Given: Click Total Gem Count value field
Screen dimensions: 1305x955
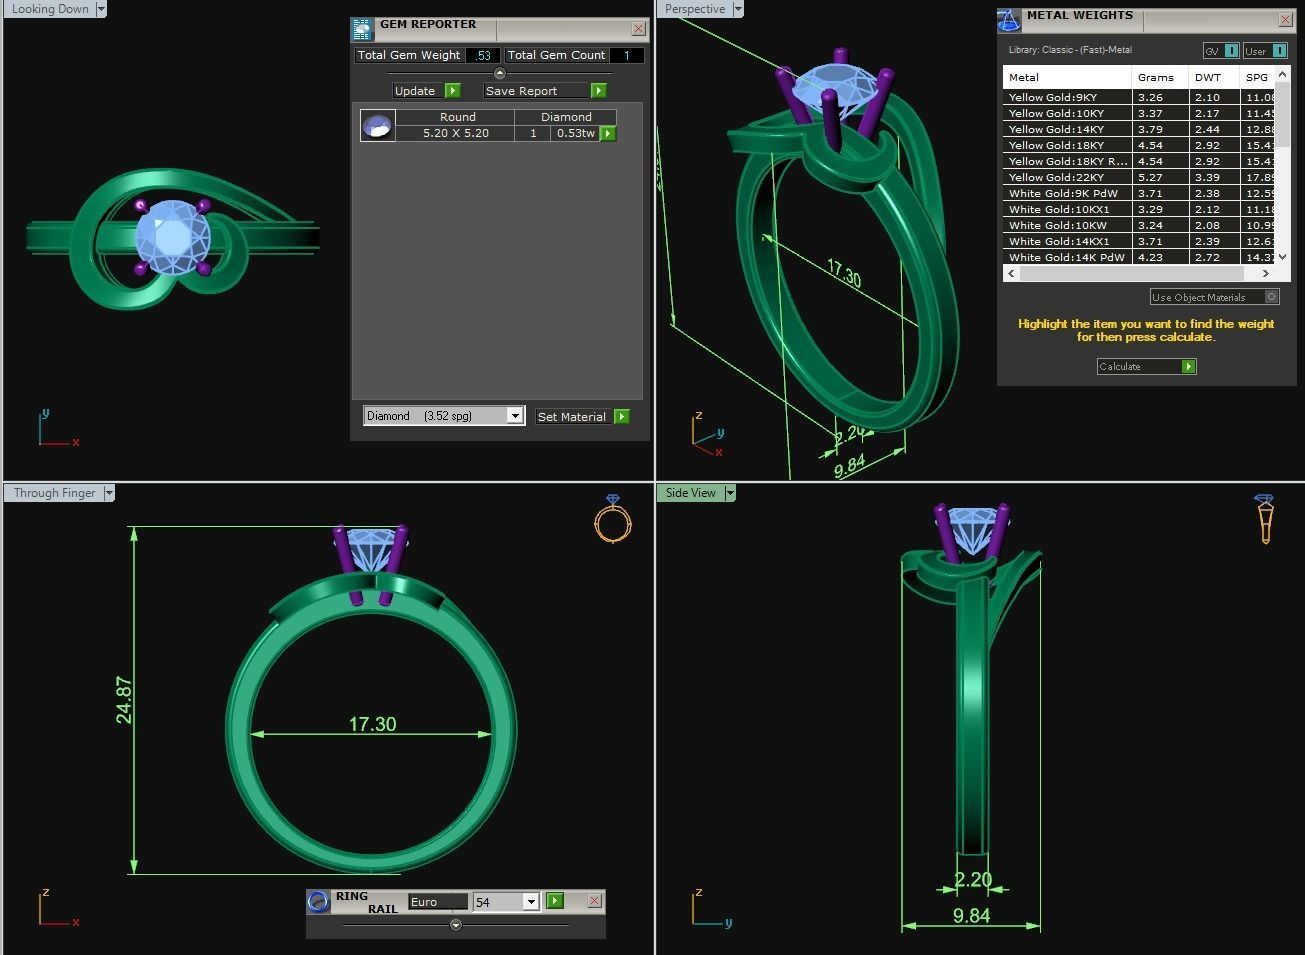Looking at the screenshot, I should pyautogui.click(x=626, y=56).
